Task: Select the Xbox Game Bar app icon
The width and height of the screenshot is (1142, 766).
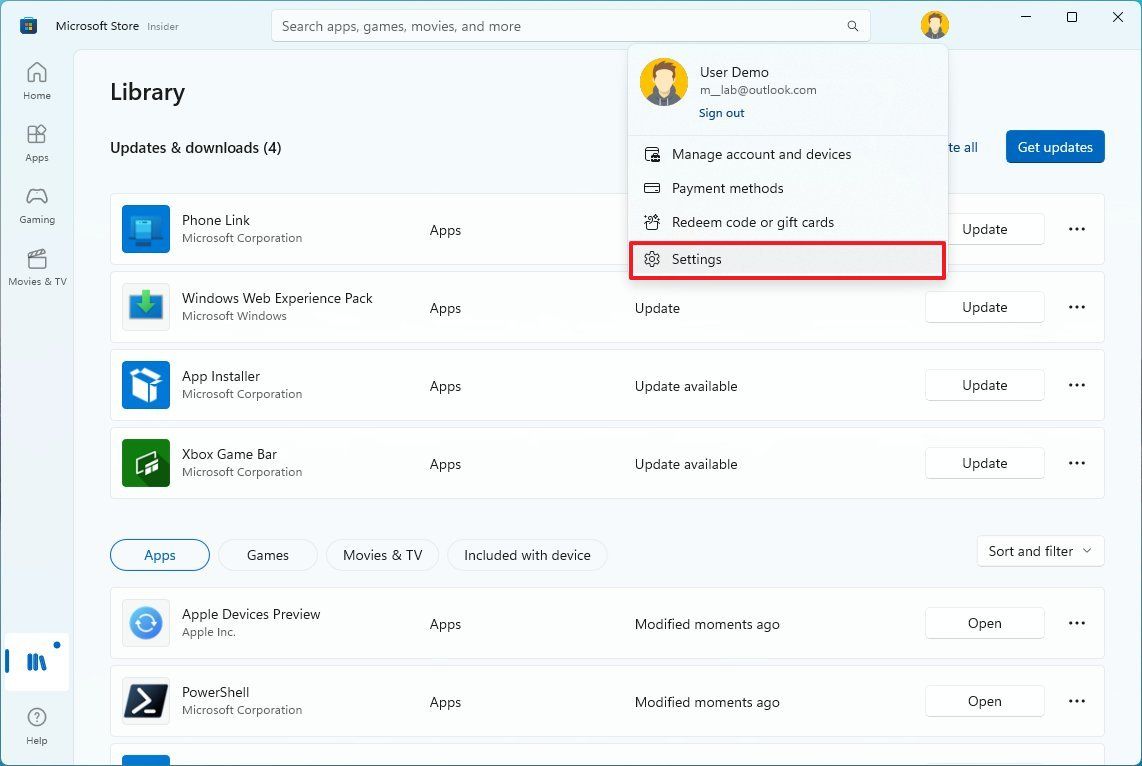Action: click(145, 463)
